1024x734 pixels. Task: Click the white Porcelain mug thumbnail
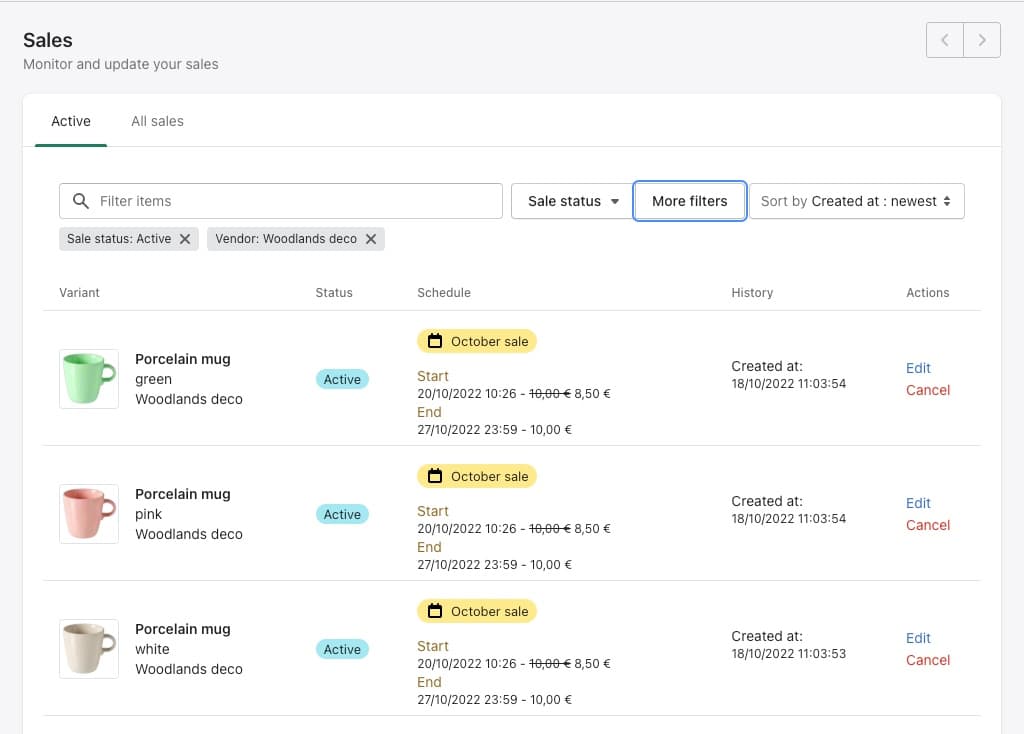coord(89,649)
